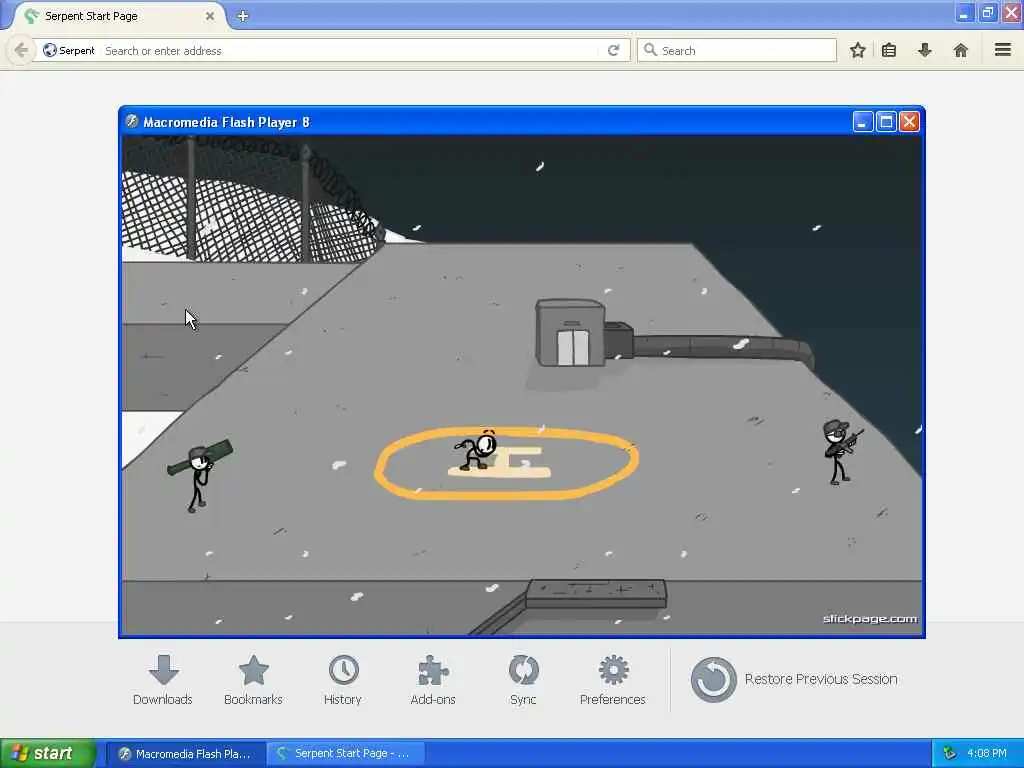Close the Serpent Start Page tab
Screen dimensions: 1024x768
click(210, 16)
